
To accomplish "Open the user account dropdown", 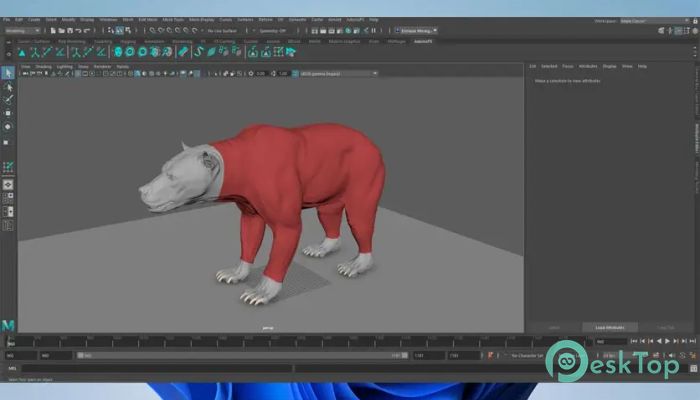I will 416,30.
